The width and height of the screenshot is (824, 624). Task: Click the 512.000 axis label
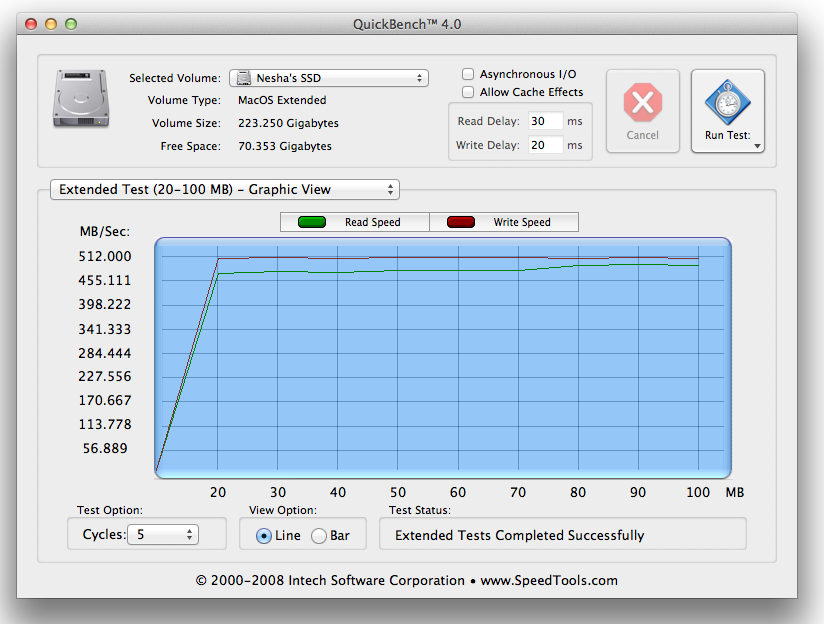(105, 257)
